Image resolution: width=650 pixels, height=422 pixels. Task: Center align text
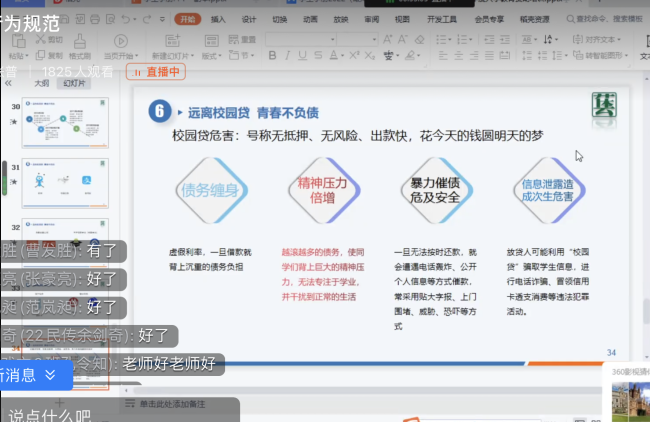[x=458, y=55]
